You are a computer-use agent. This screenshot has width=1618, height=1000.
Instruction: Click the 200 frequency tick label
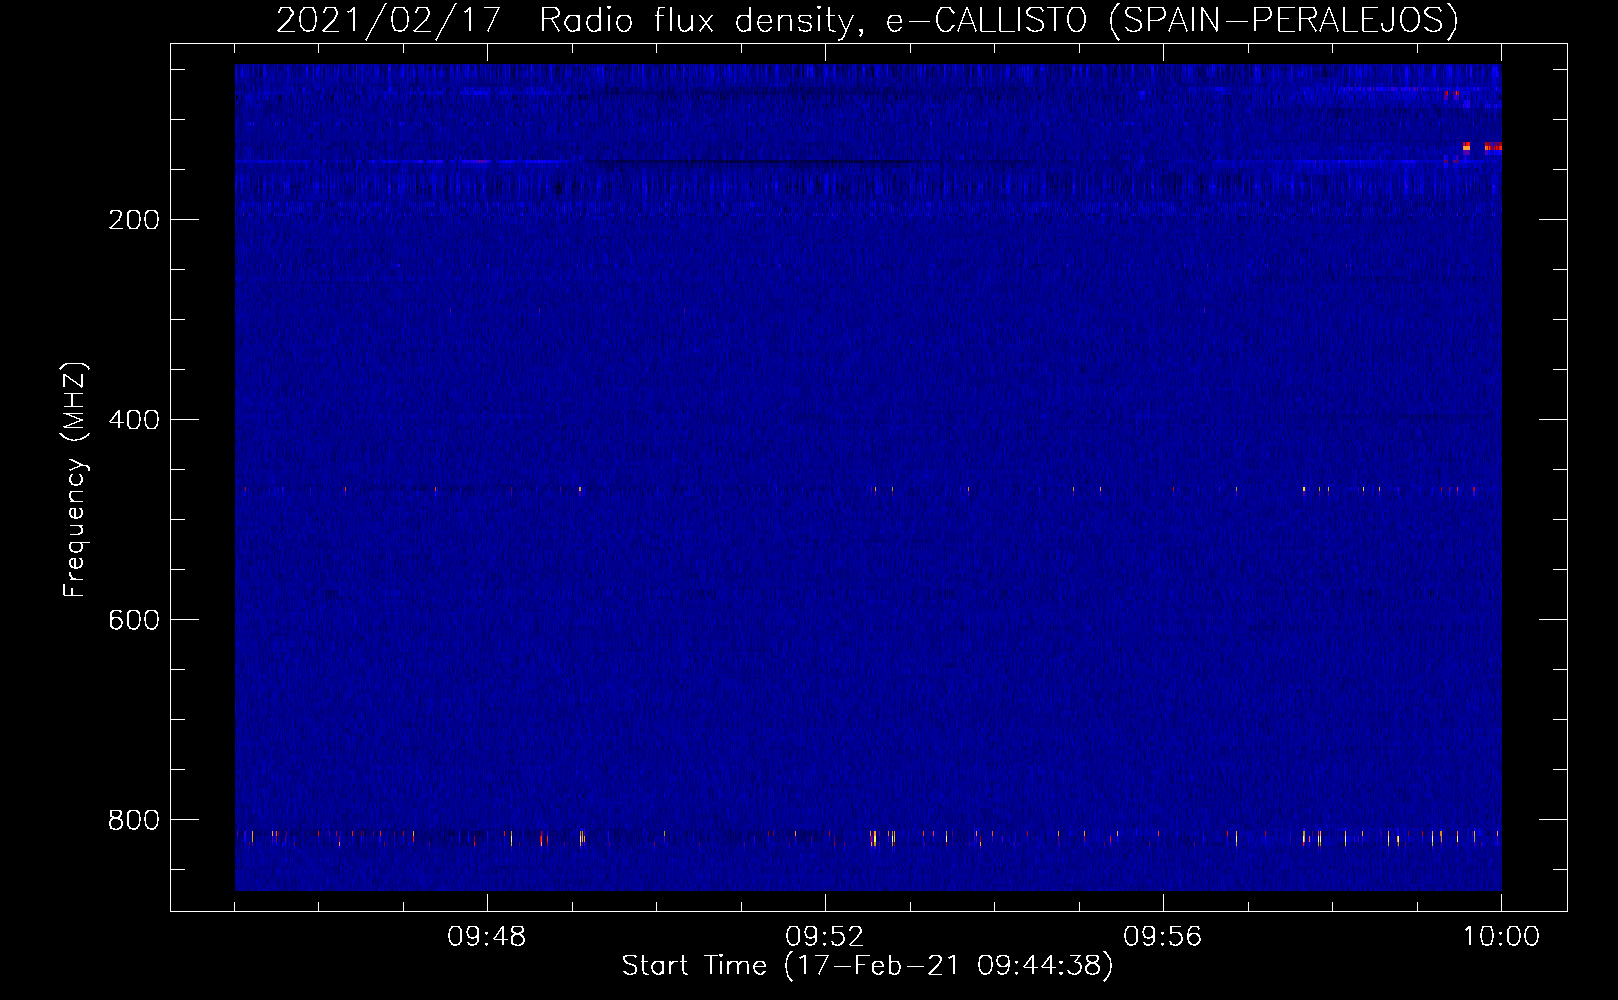tap(134, 220)
